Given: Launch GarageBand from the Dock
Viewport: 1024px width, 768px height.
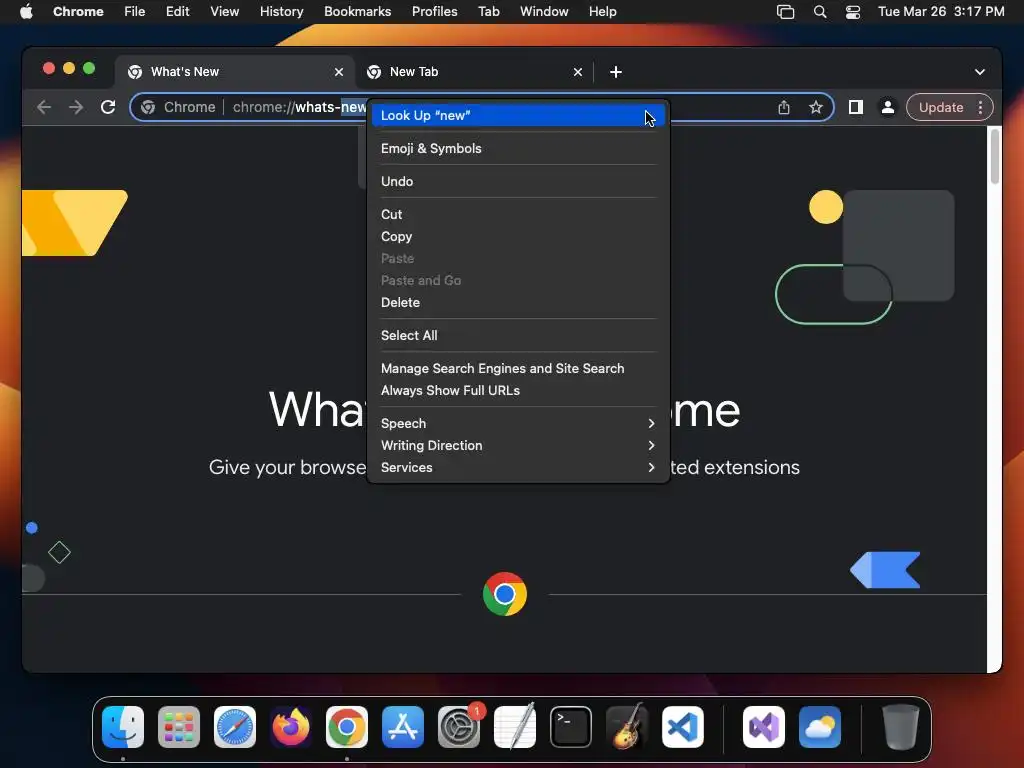Looking at the screenshot, I should (627, 727).
